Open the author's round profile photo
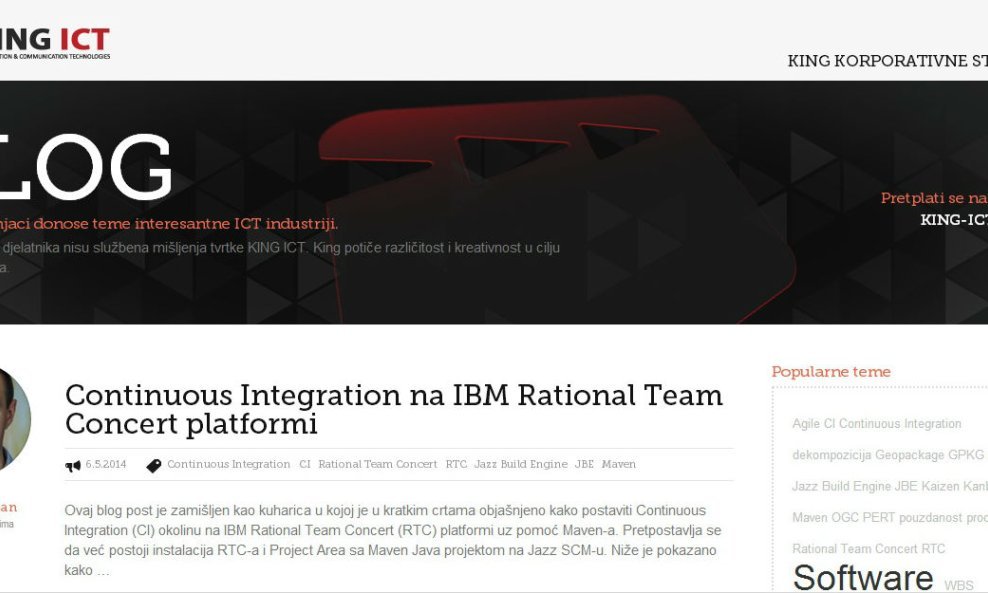This screenshot has height=593, width=988. click(x=14, y=419)
